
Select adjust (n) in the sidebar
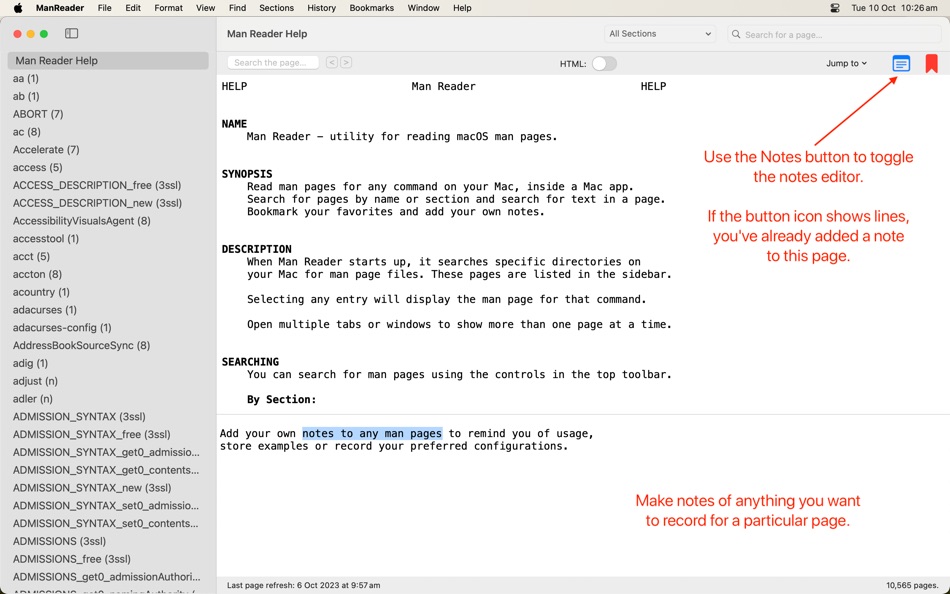[x=108, y=381]
